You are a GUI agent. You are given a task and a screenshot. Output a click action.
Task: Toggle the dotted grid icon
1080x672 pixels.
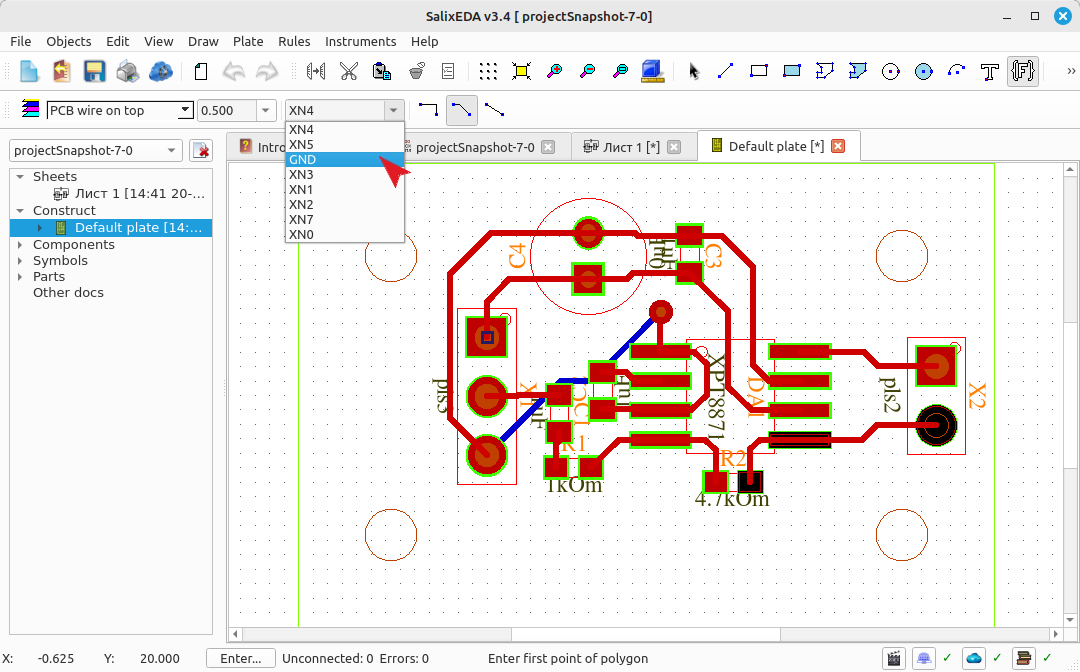coord(488,71)
